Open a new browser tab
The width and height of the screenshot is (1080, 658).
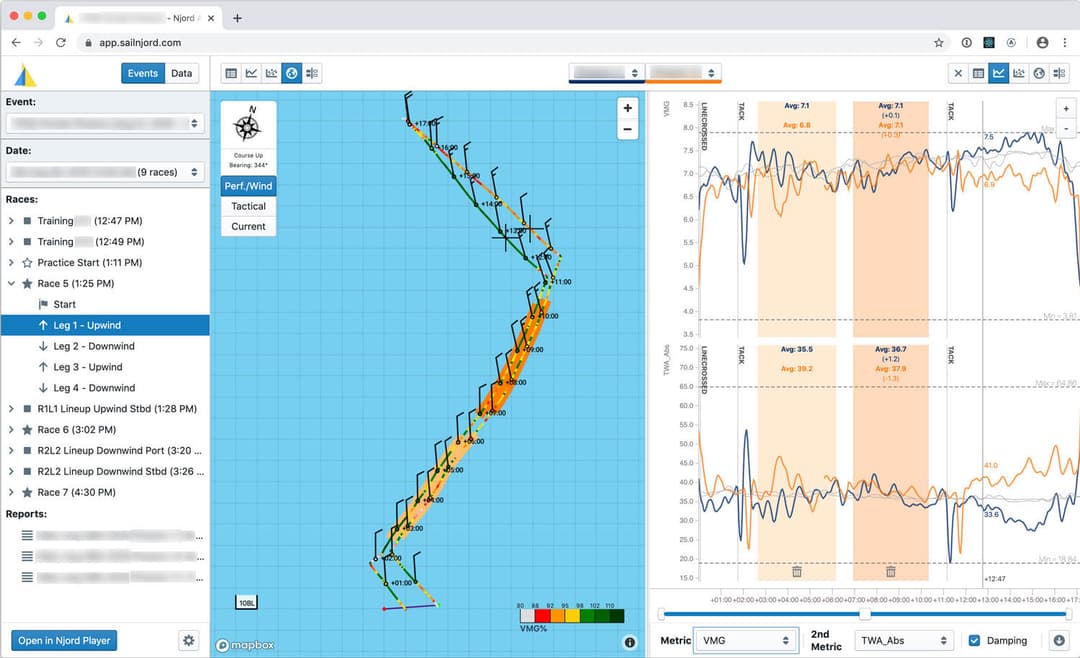coord(237,19)
